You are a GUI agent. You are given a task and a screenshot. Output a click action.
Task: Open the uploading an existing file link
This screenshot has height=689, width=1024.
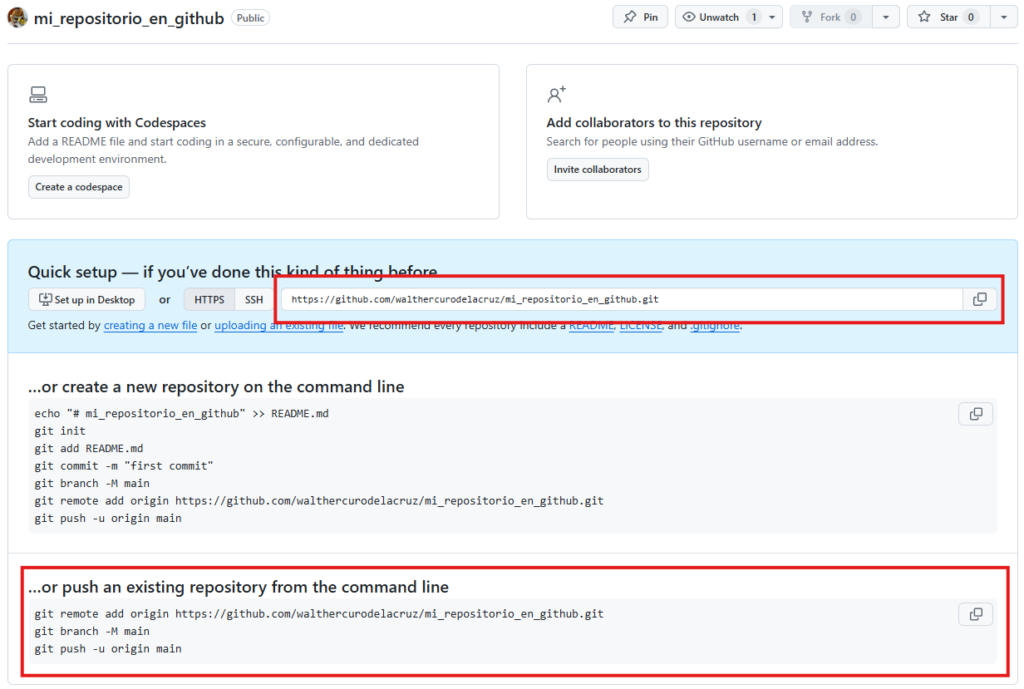(x=279, y=325)
